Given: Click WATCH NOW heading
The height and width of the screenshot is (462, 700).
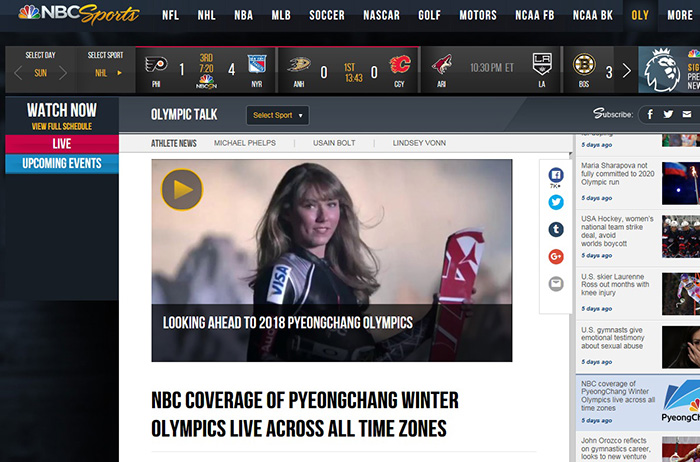Looking at the screenshot, I should pos(62,110).
